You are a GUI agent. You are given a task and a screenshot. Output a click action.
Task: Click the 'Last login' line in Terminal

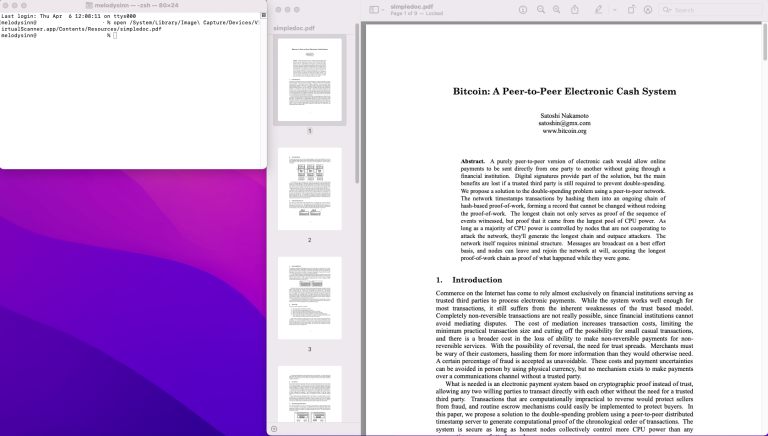click(69, 16)
